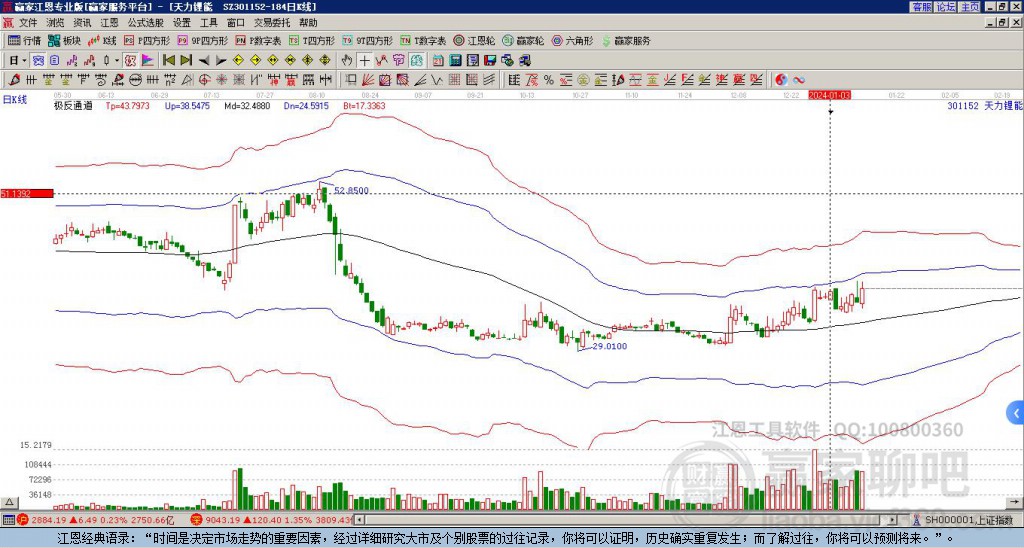Open 赢家服务 service with dollar icon

(626, 40)
